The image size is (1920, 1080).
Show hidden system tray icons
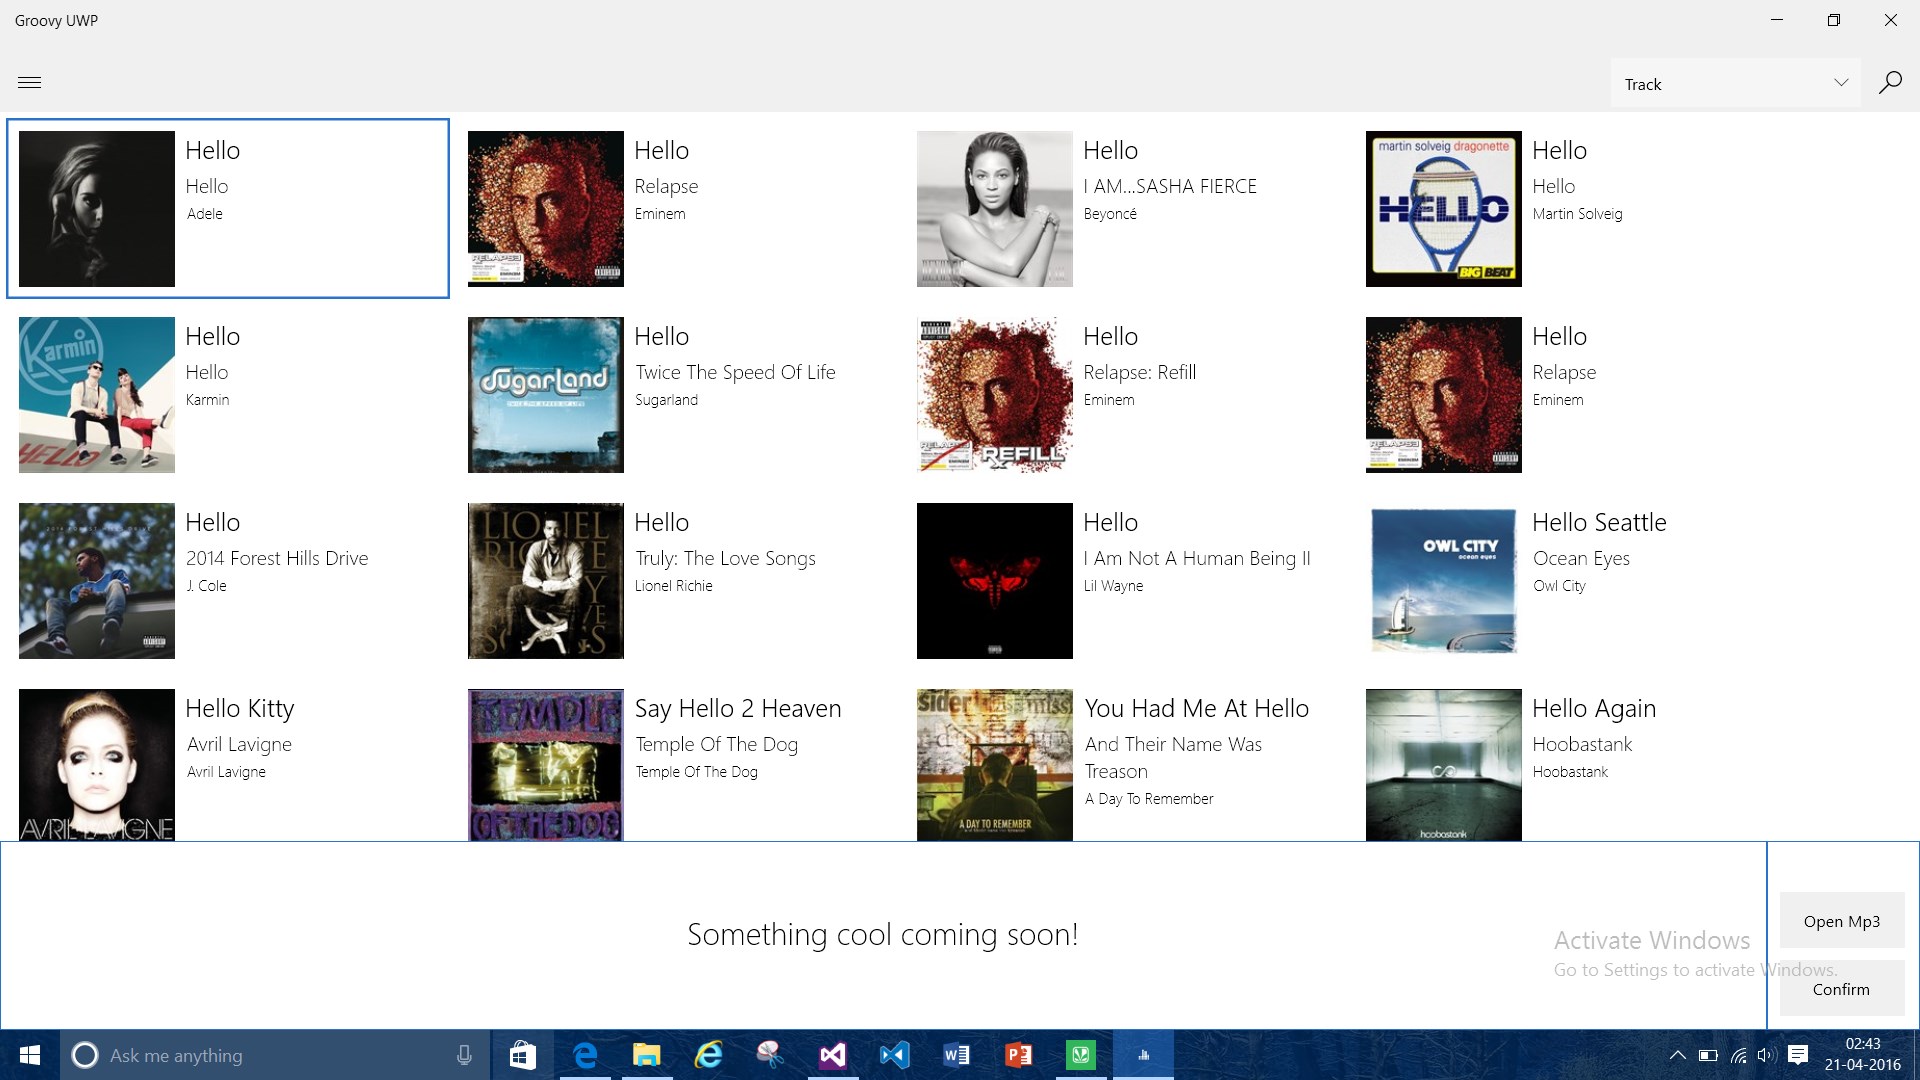[1677, 1055]
